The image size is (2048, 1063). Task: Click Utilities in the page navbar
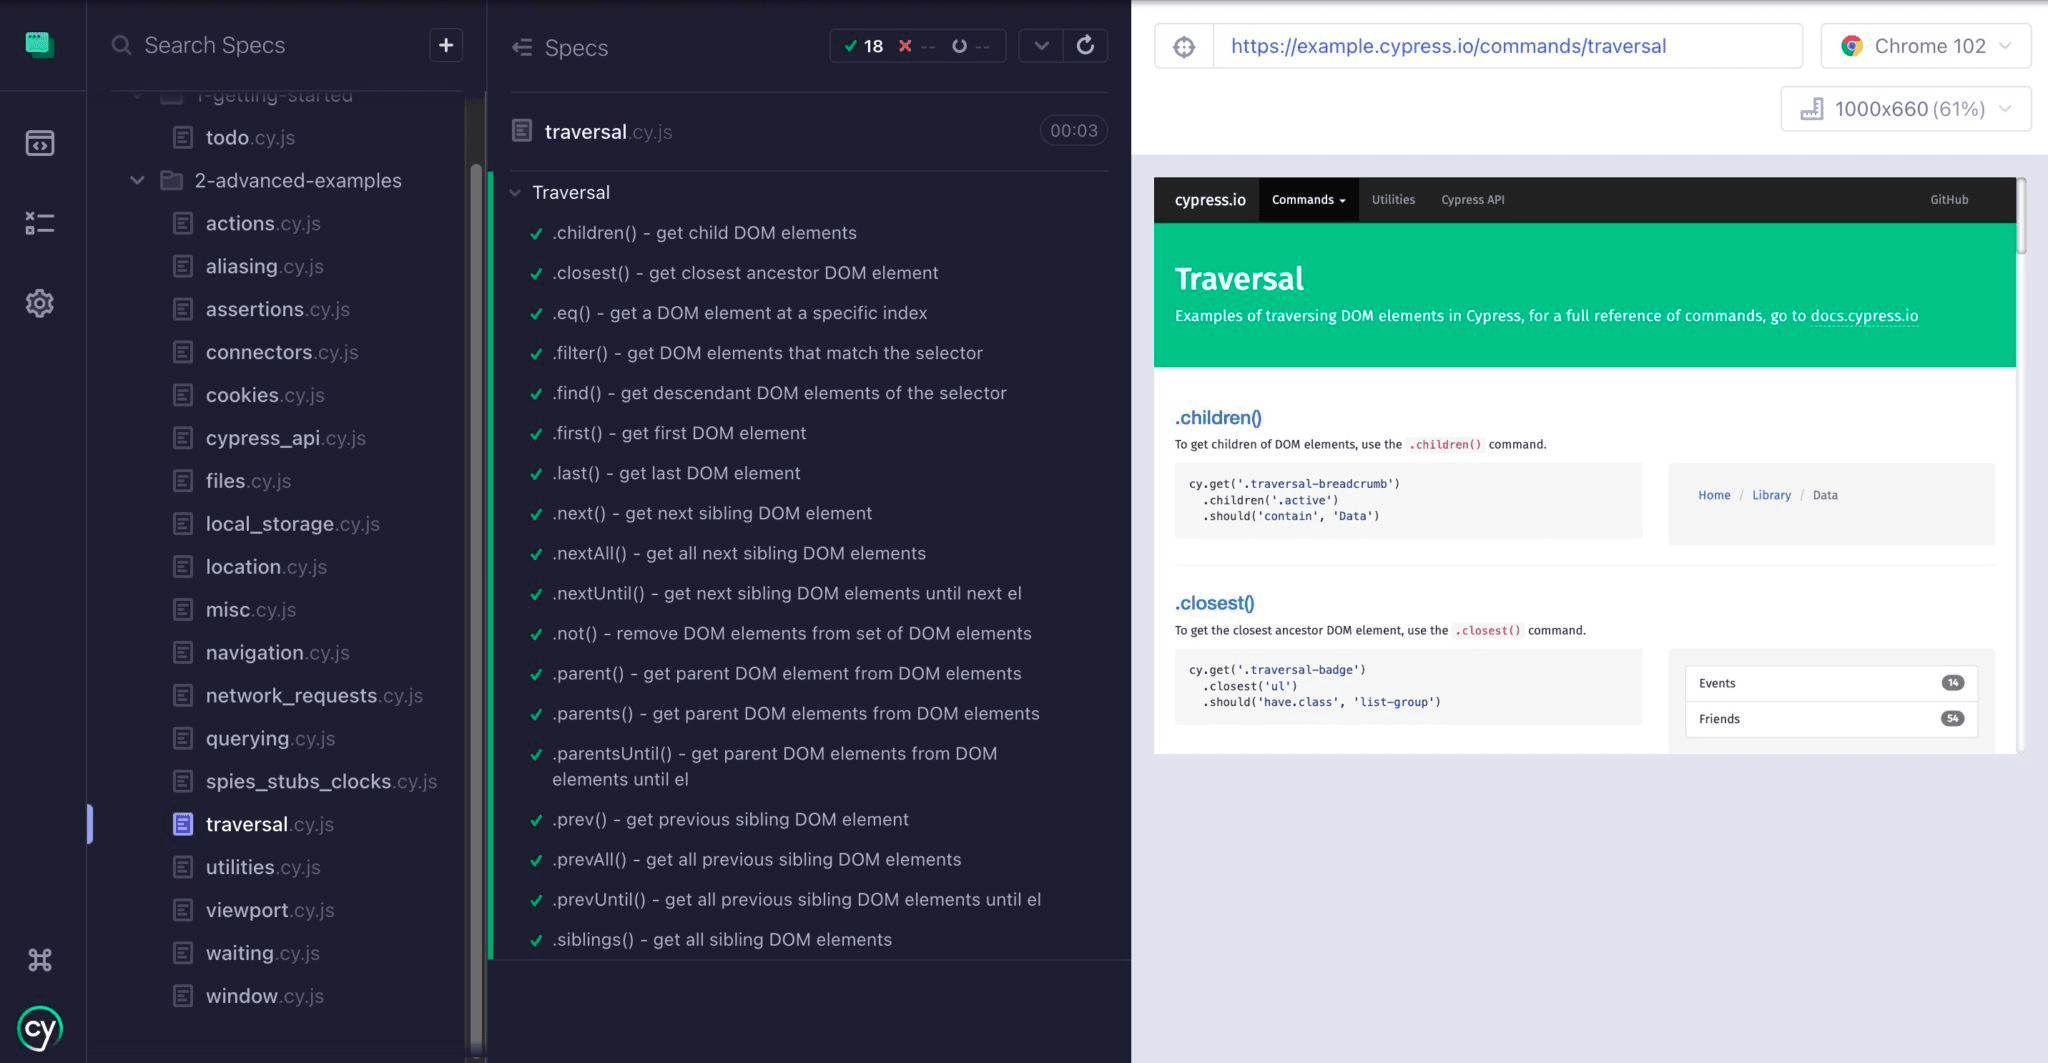point(1393,200)
